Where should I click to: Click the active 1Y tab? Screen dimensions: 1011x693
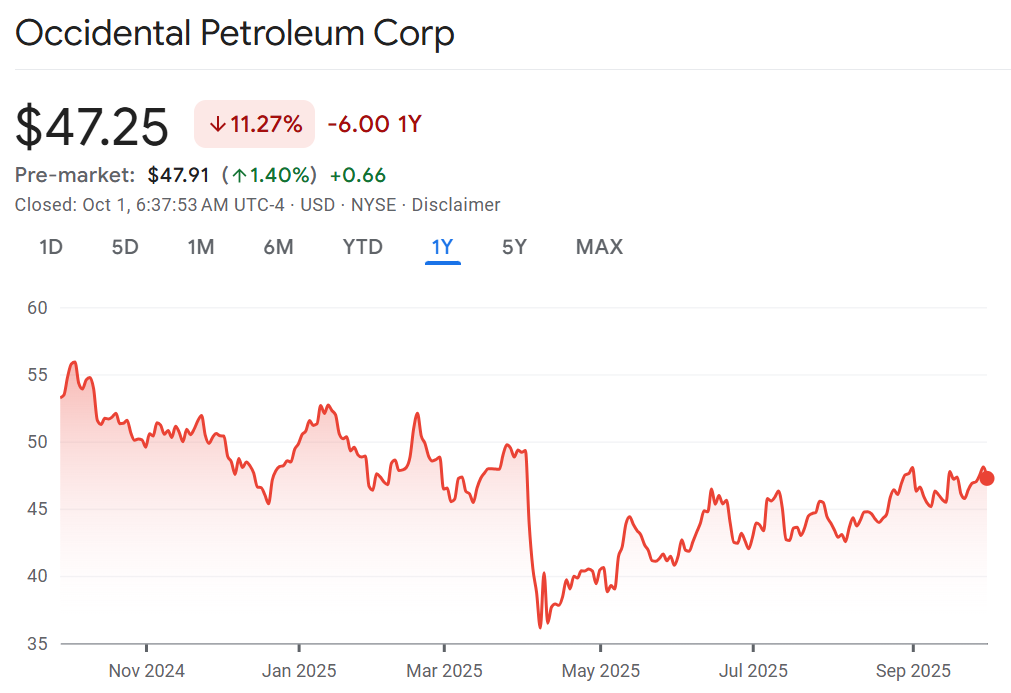coord(442,247)
